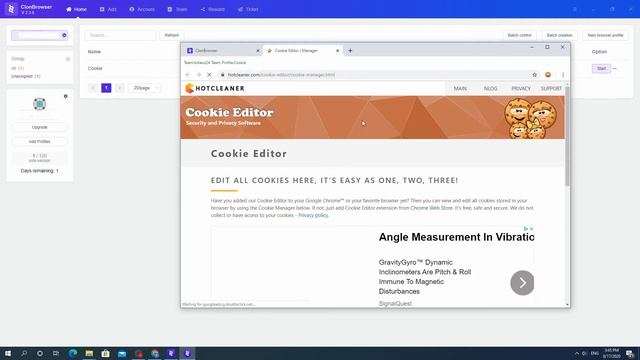The height and width of the screenshot is (360, 640).
Task: Click the browser page vertical scrollbar
Action: [567, 137]
